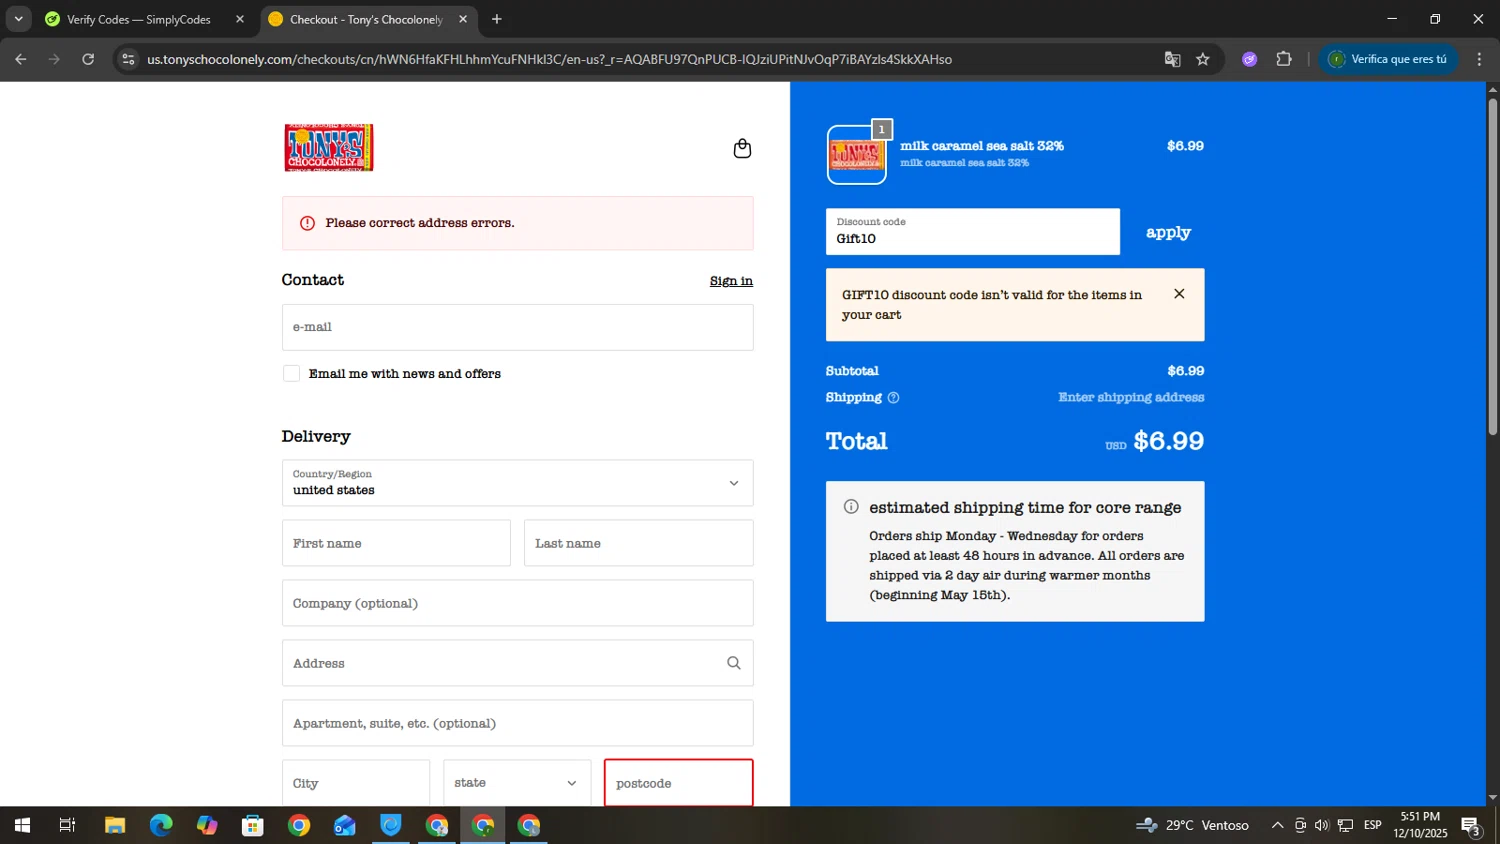Close the Verify Codes — SimplyCodes tab
The height and width of the screenshot is (844, 1500).
[240, 19]
